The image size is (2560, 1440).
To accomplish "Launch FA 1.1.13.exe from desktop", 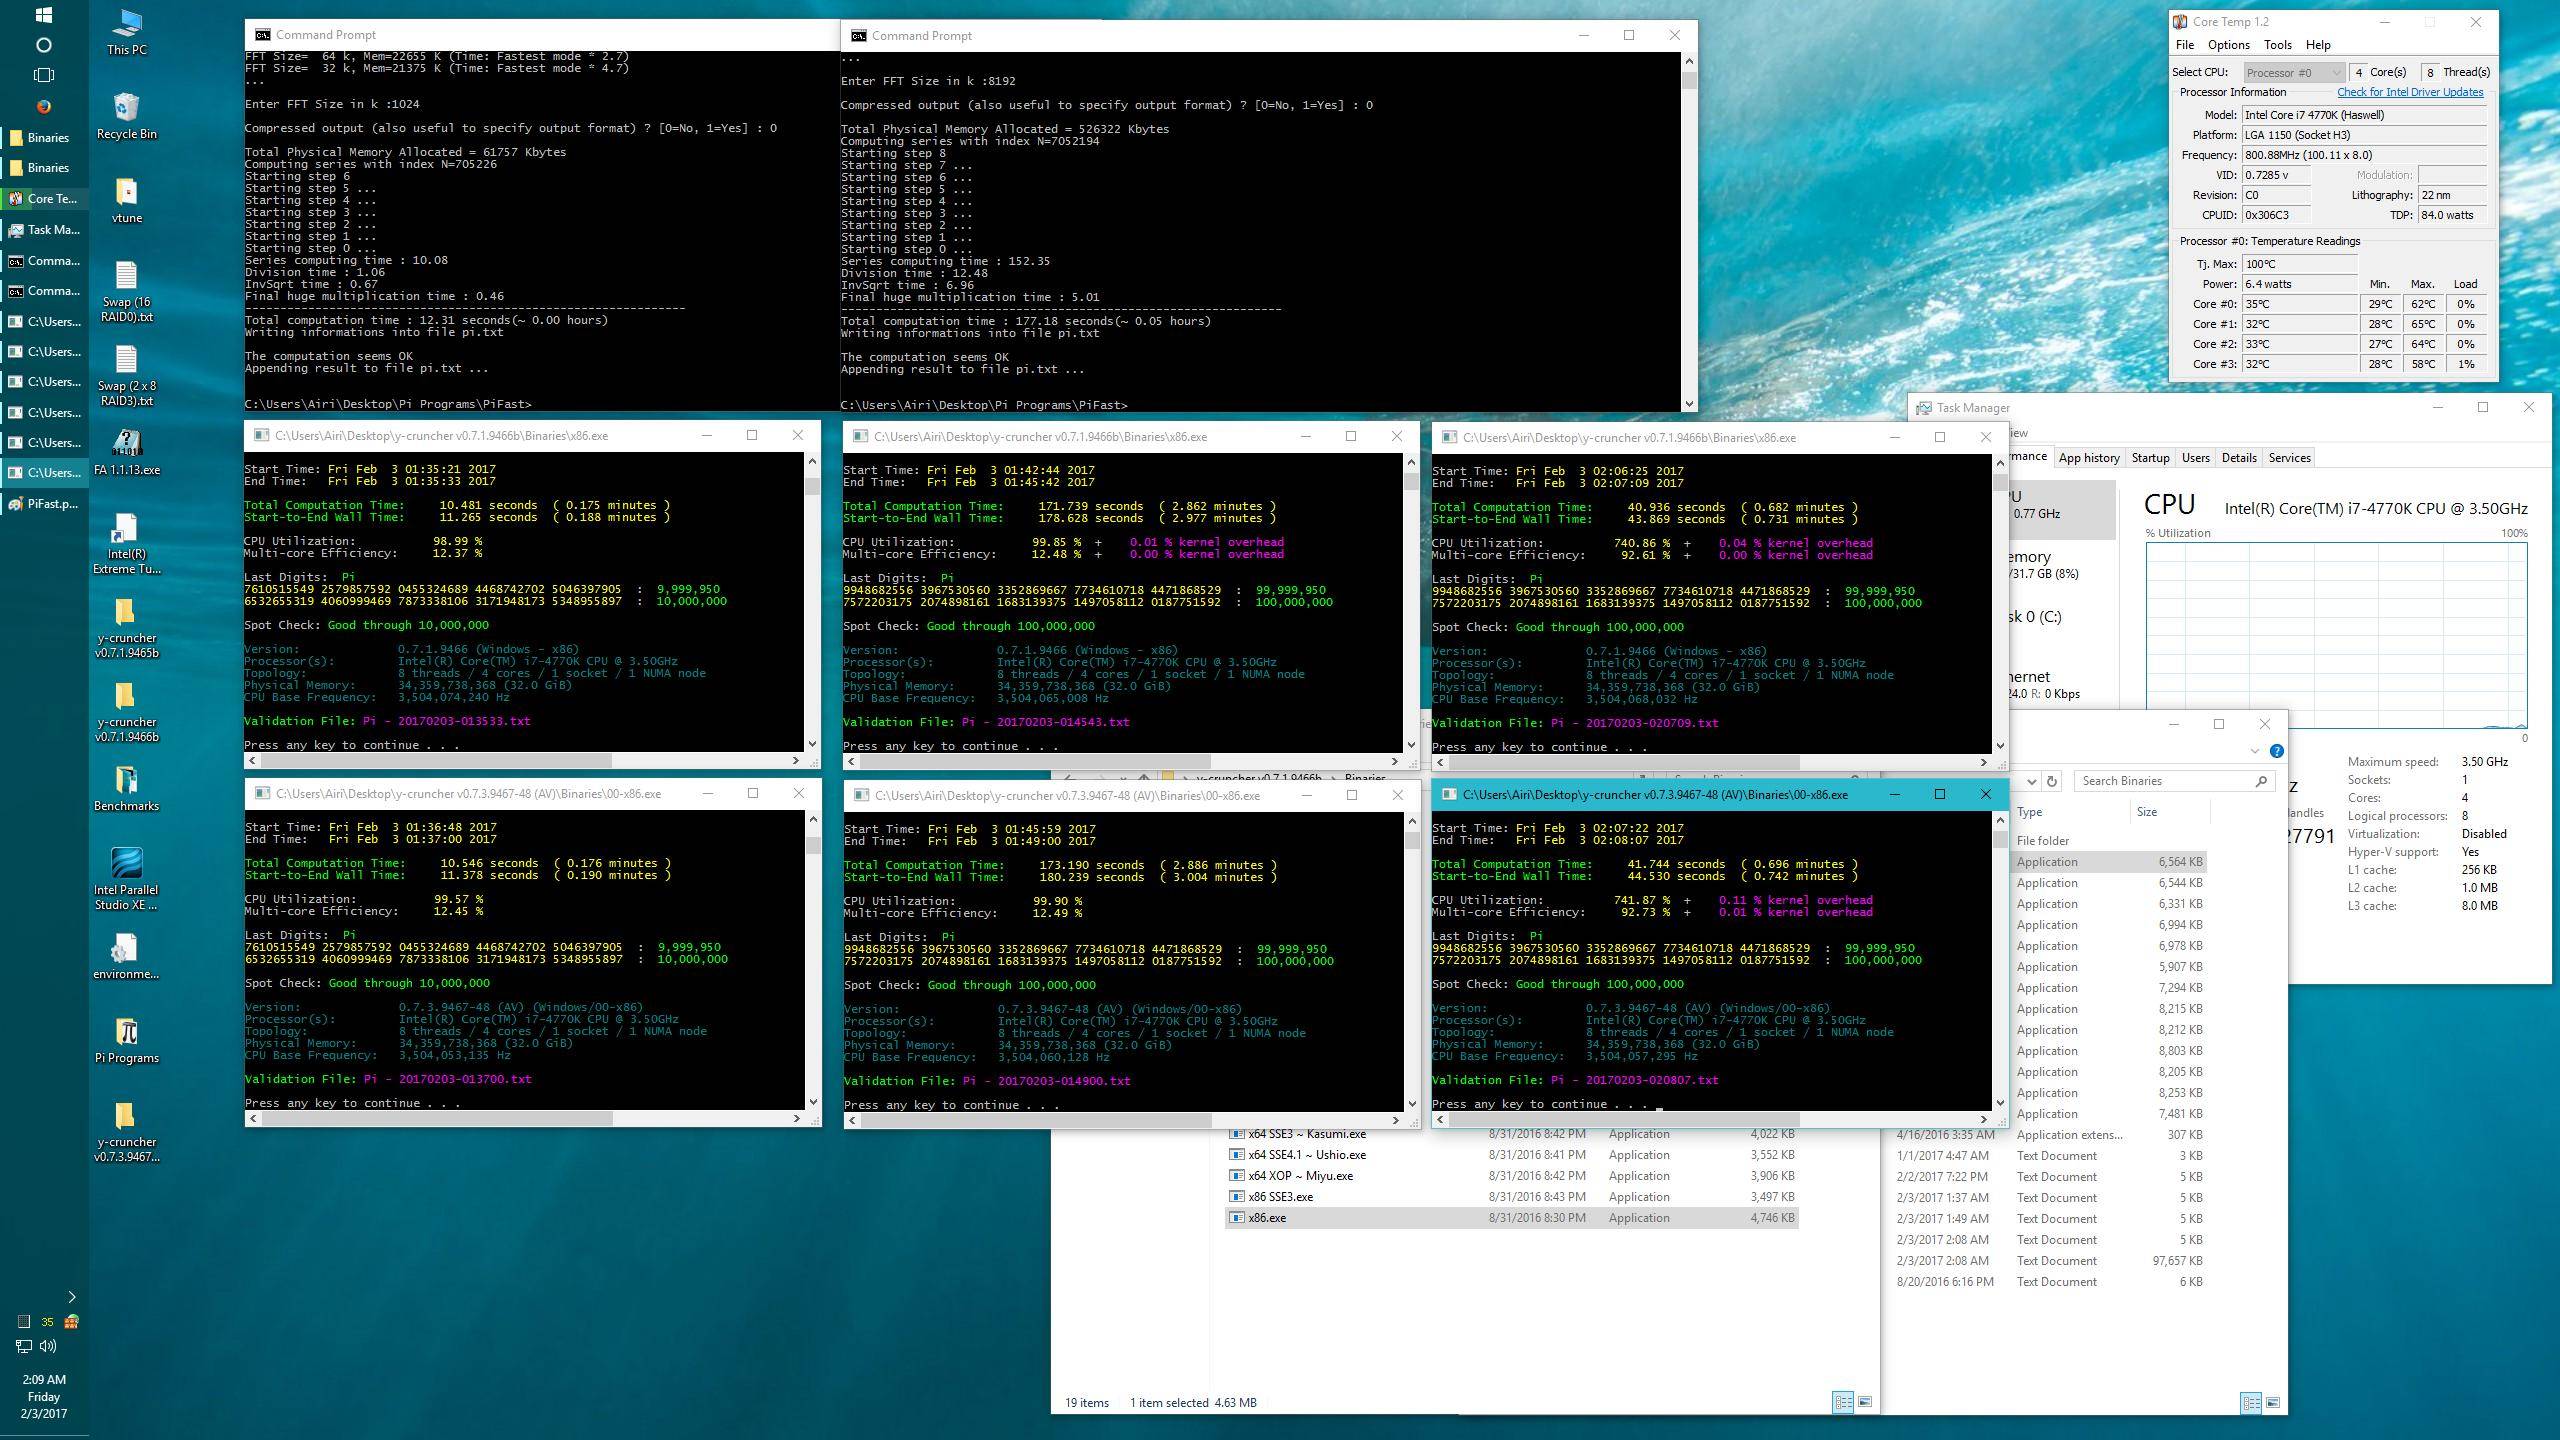I will (x=126, y=452).
